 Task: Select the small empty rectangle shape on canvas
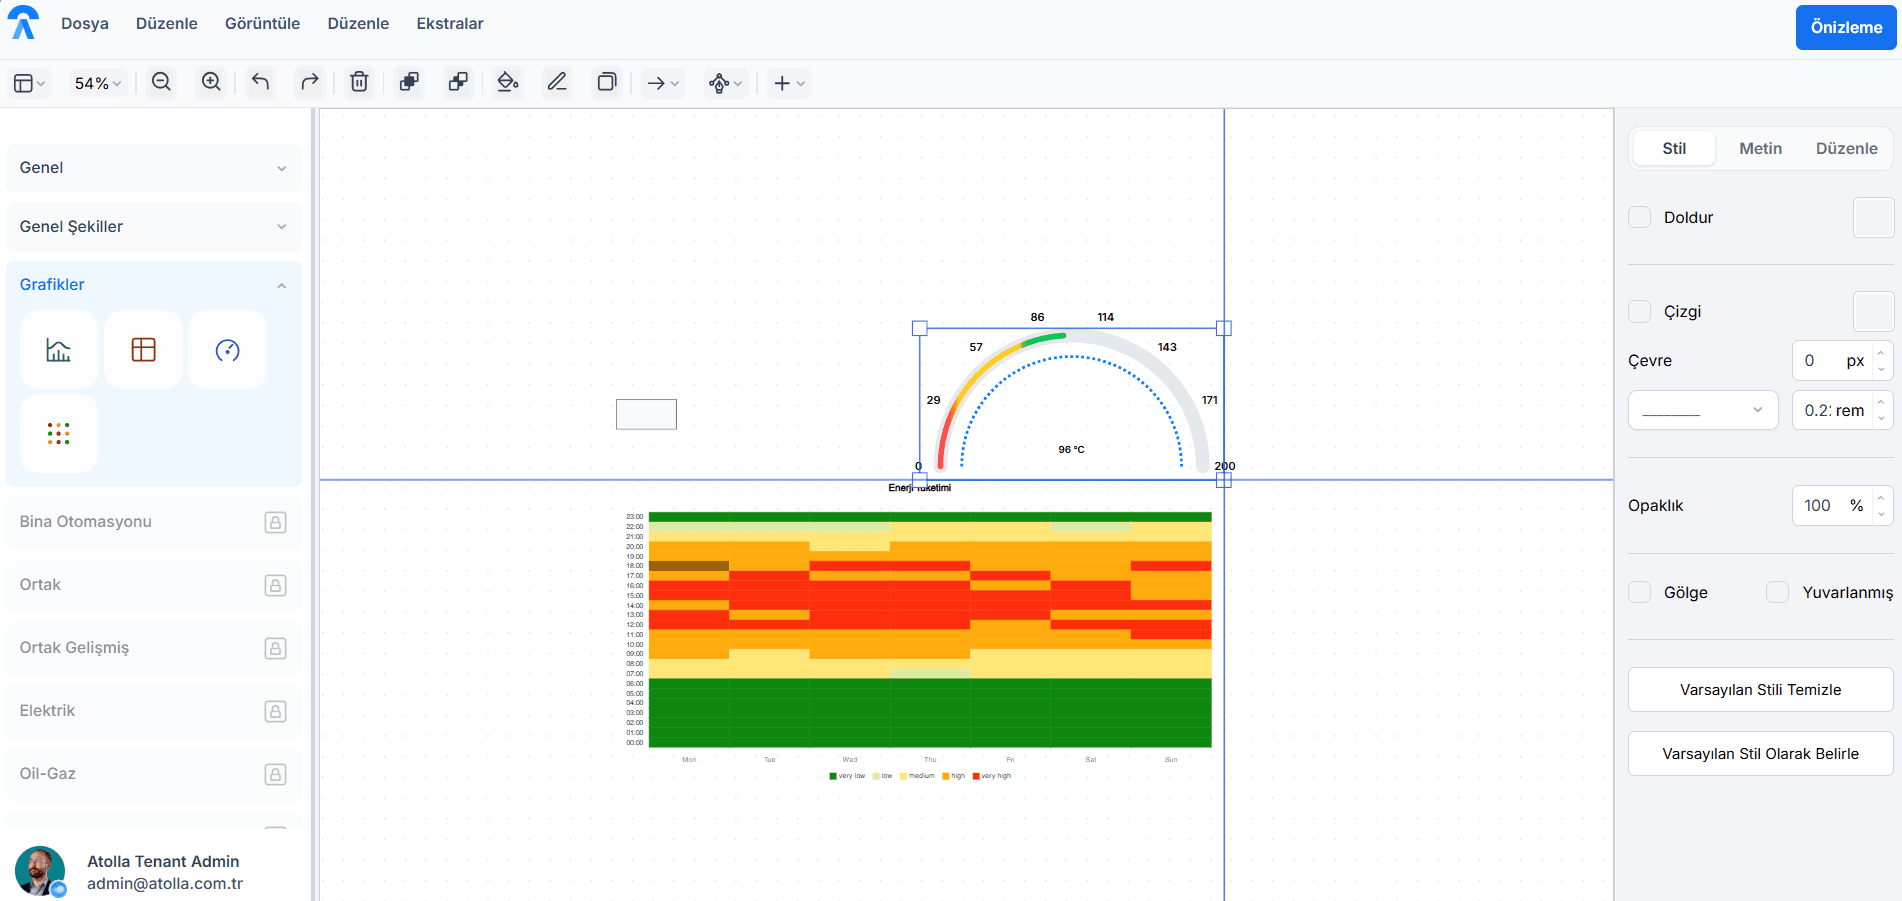click(x=646, y=414)
